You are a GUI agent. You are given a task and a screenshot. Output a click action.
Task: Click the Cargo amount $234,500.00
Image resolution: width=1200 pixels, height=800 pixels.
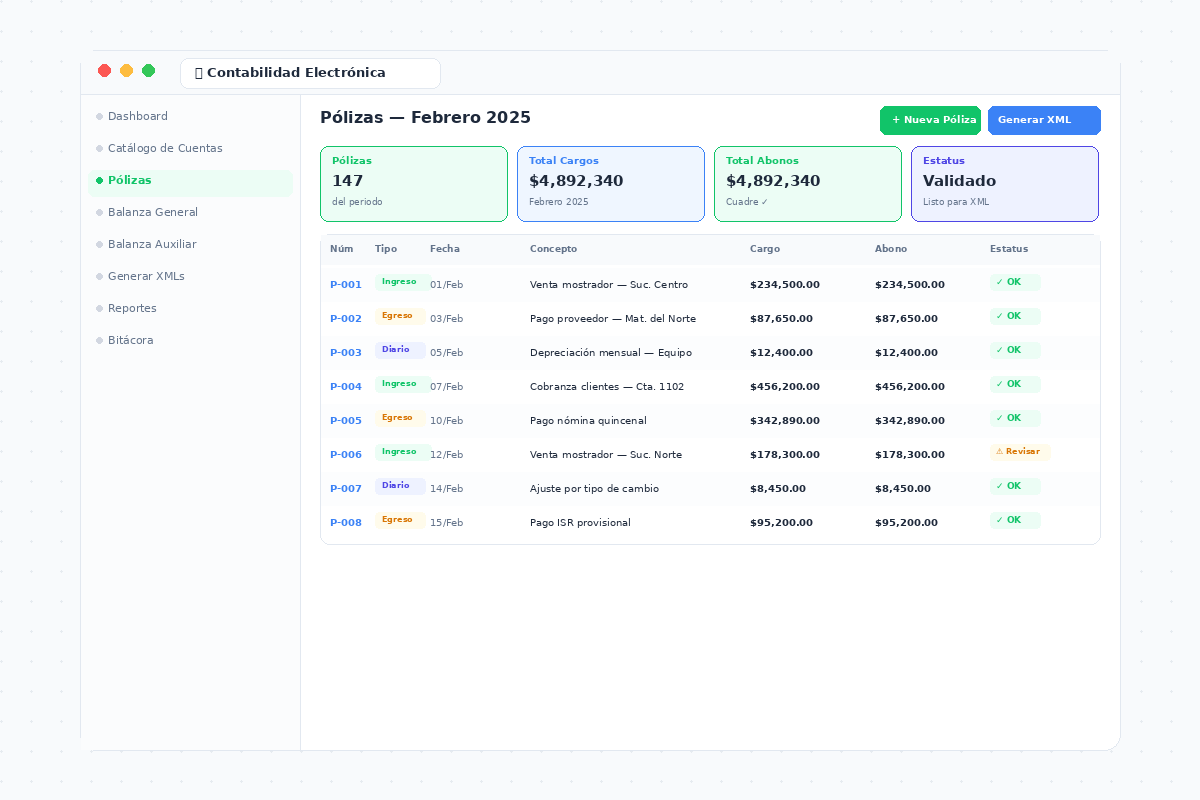tap(785, 285)
